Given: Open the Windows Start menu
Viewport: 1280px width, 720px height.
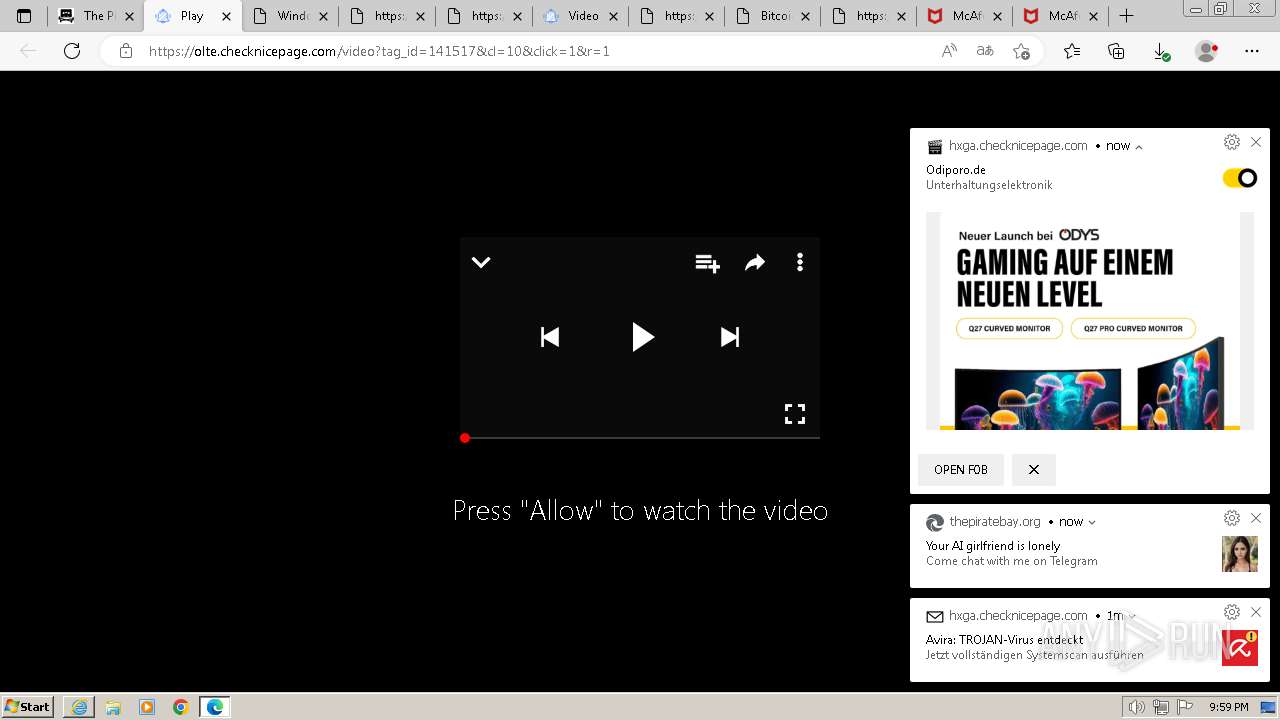Looking at the screenshot, I should pos(27,706).
